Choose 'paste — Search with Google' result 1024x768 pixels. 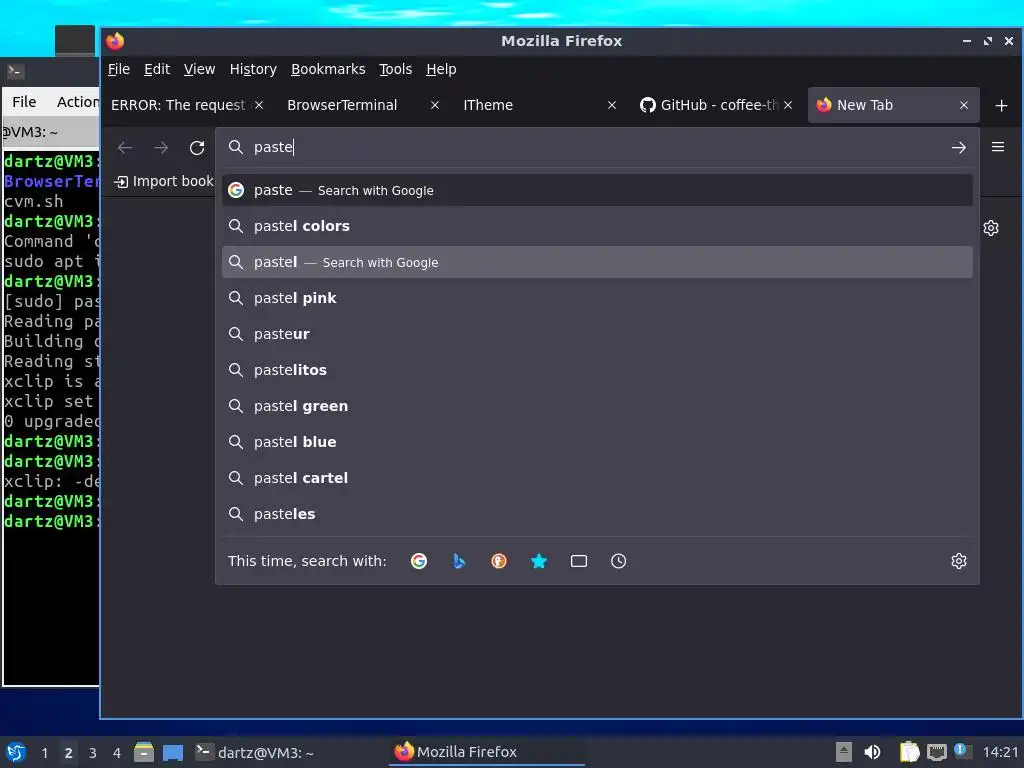point(597,190)
